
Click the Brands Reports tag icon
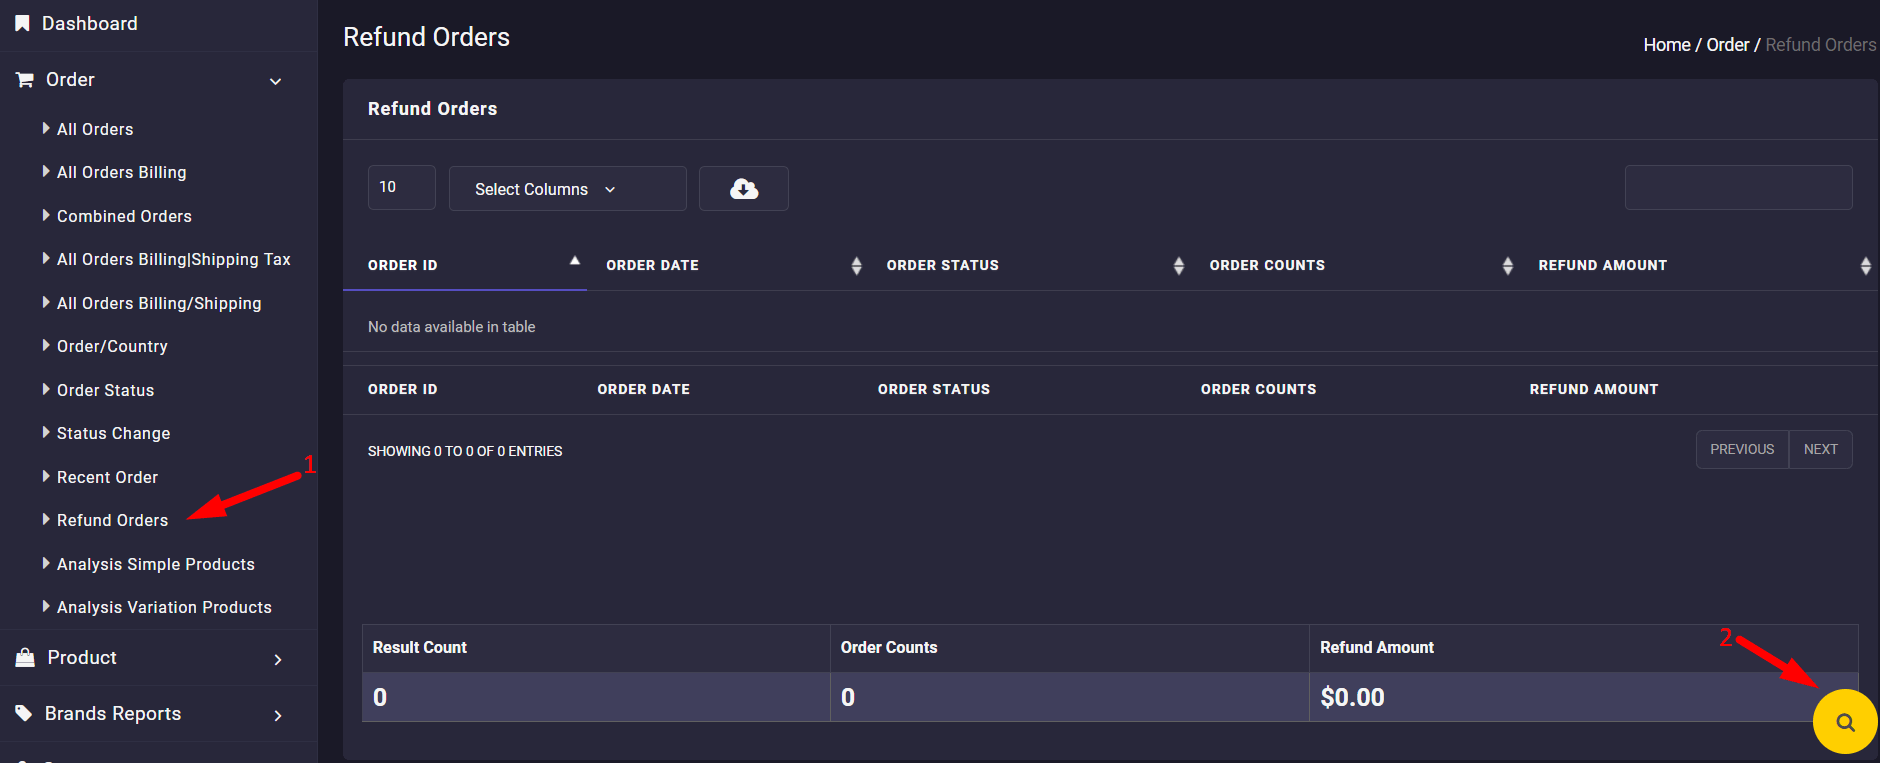[24, 713]
